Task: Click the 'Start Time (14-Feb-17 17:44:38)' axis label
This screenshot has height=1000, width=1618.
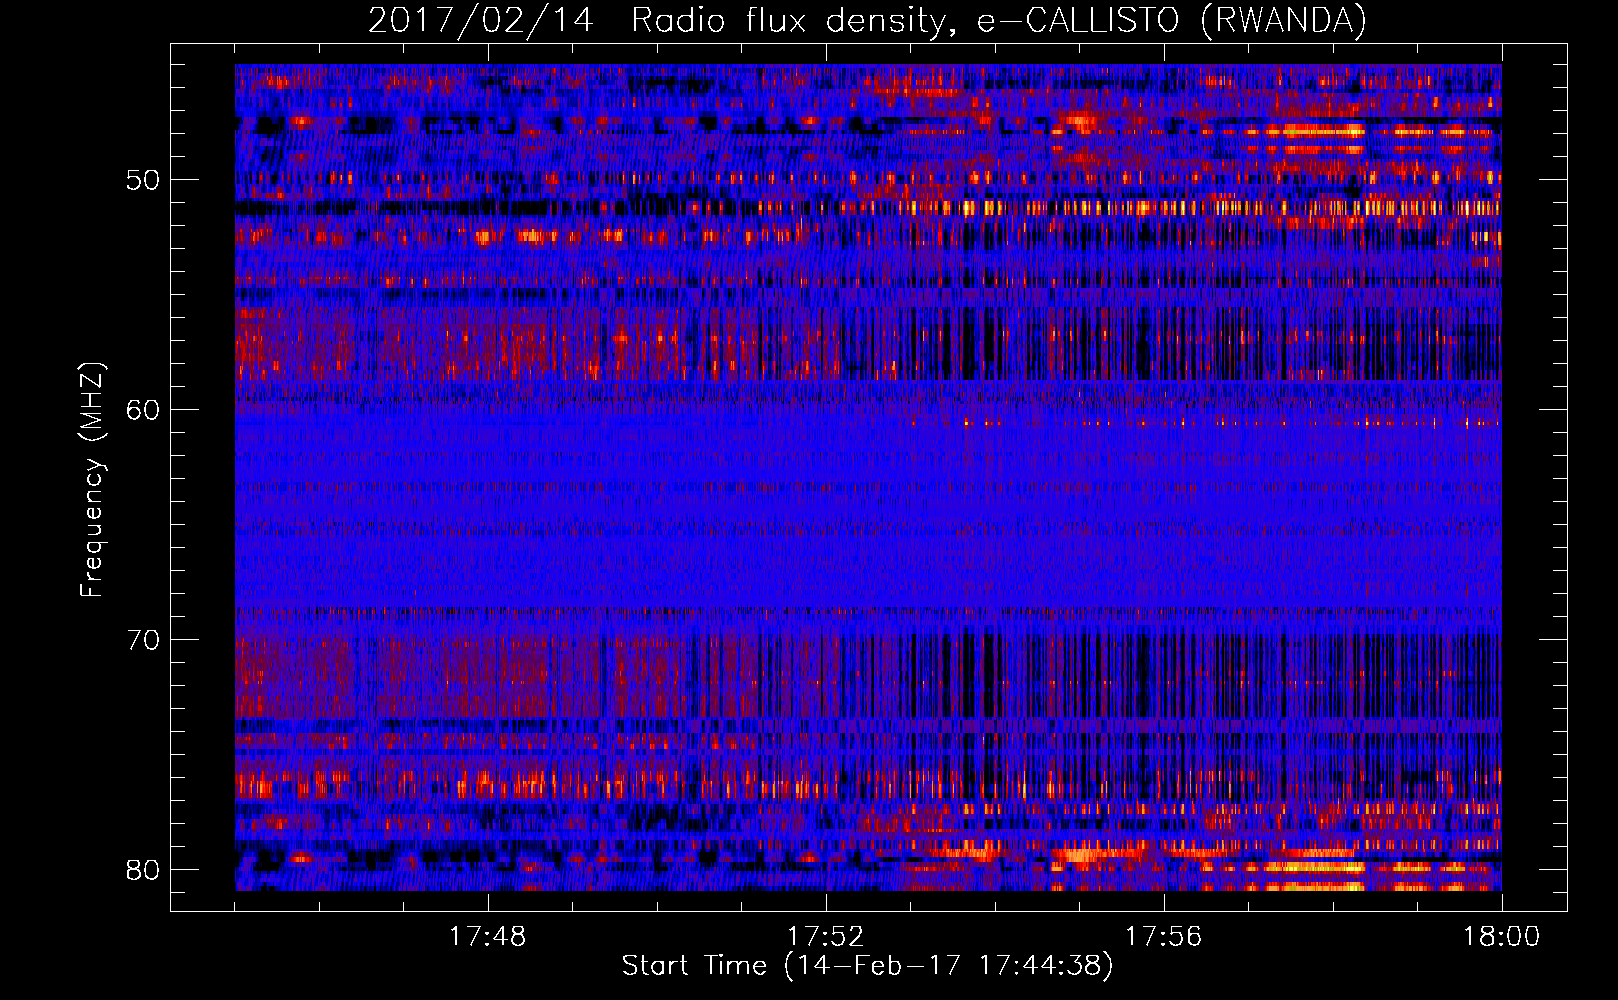Action: 867,966
